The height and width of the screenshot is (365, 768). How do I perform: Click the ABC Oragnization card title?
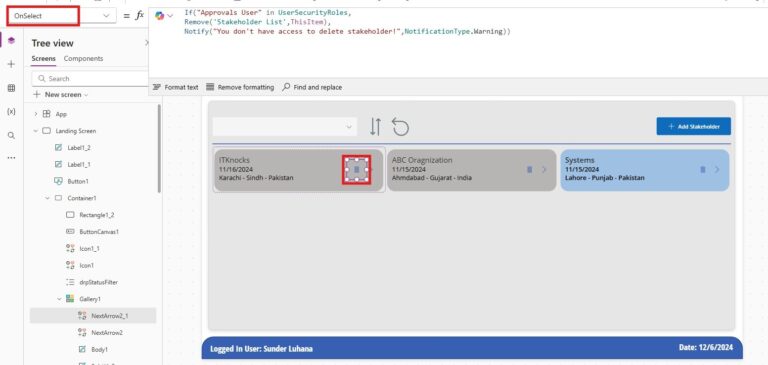coord(422,160)
